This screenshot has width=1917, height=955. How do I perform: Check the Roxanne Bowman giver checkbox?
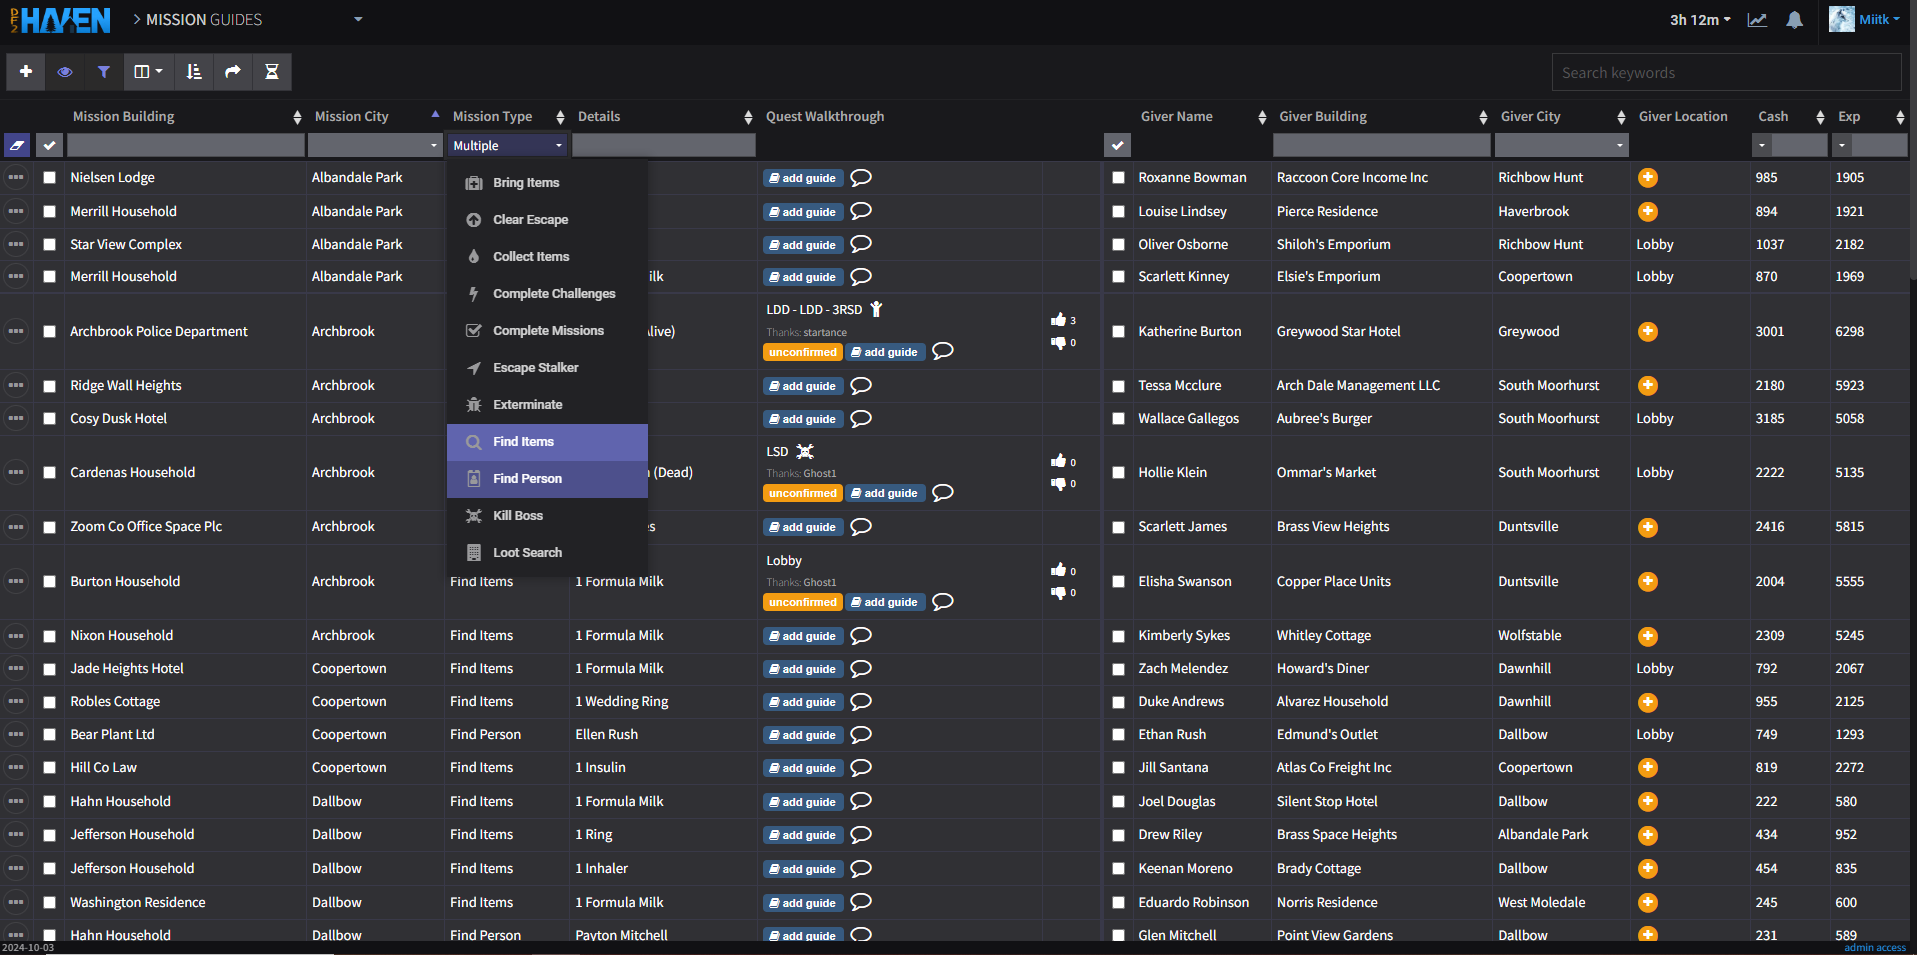(x=1119, y=178)
